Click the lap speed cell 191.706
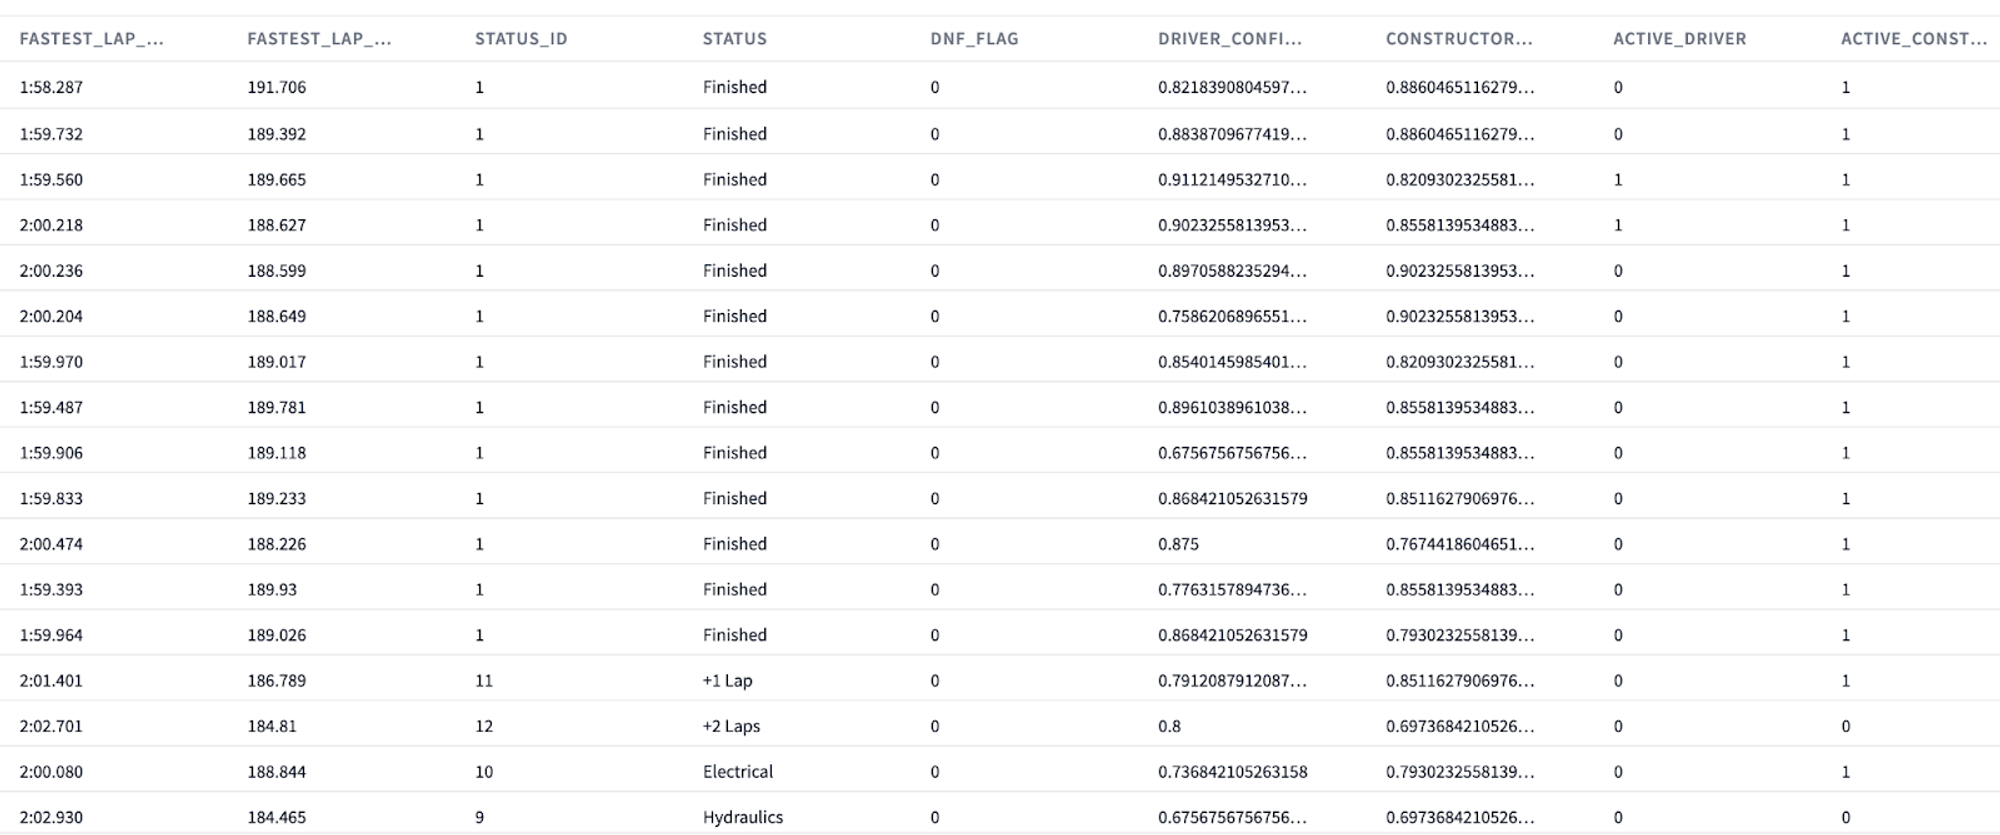The width and height of the screenshot is (2000, 835). click(277, 87)
